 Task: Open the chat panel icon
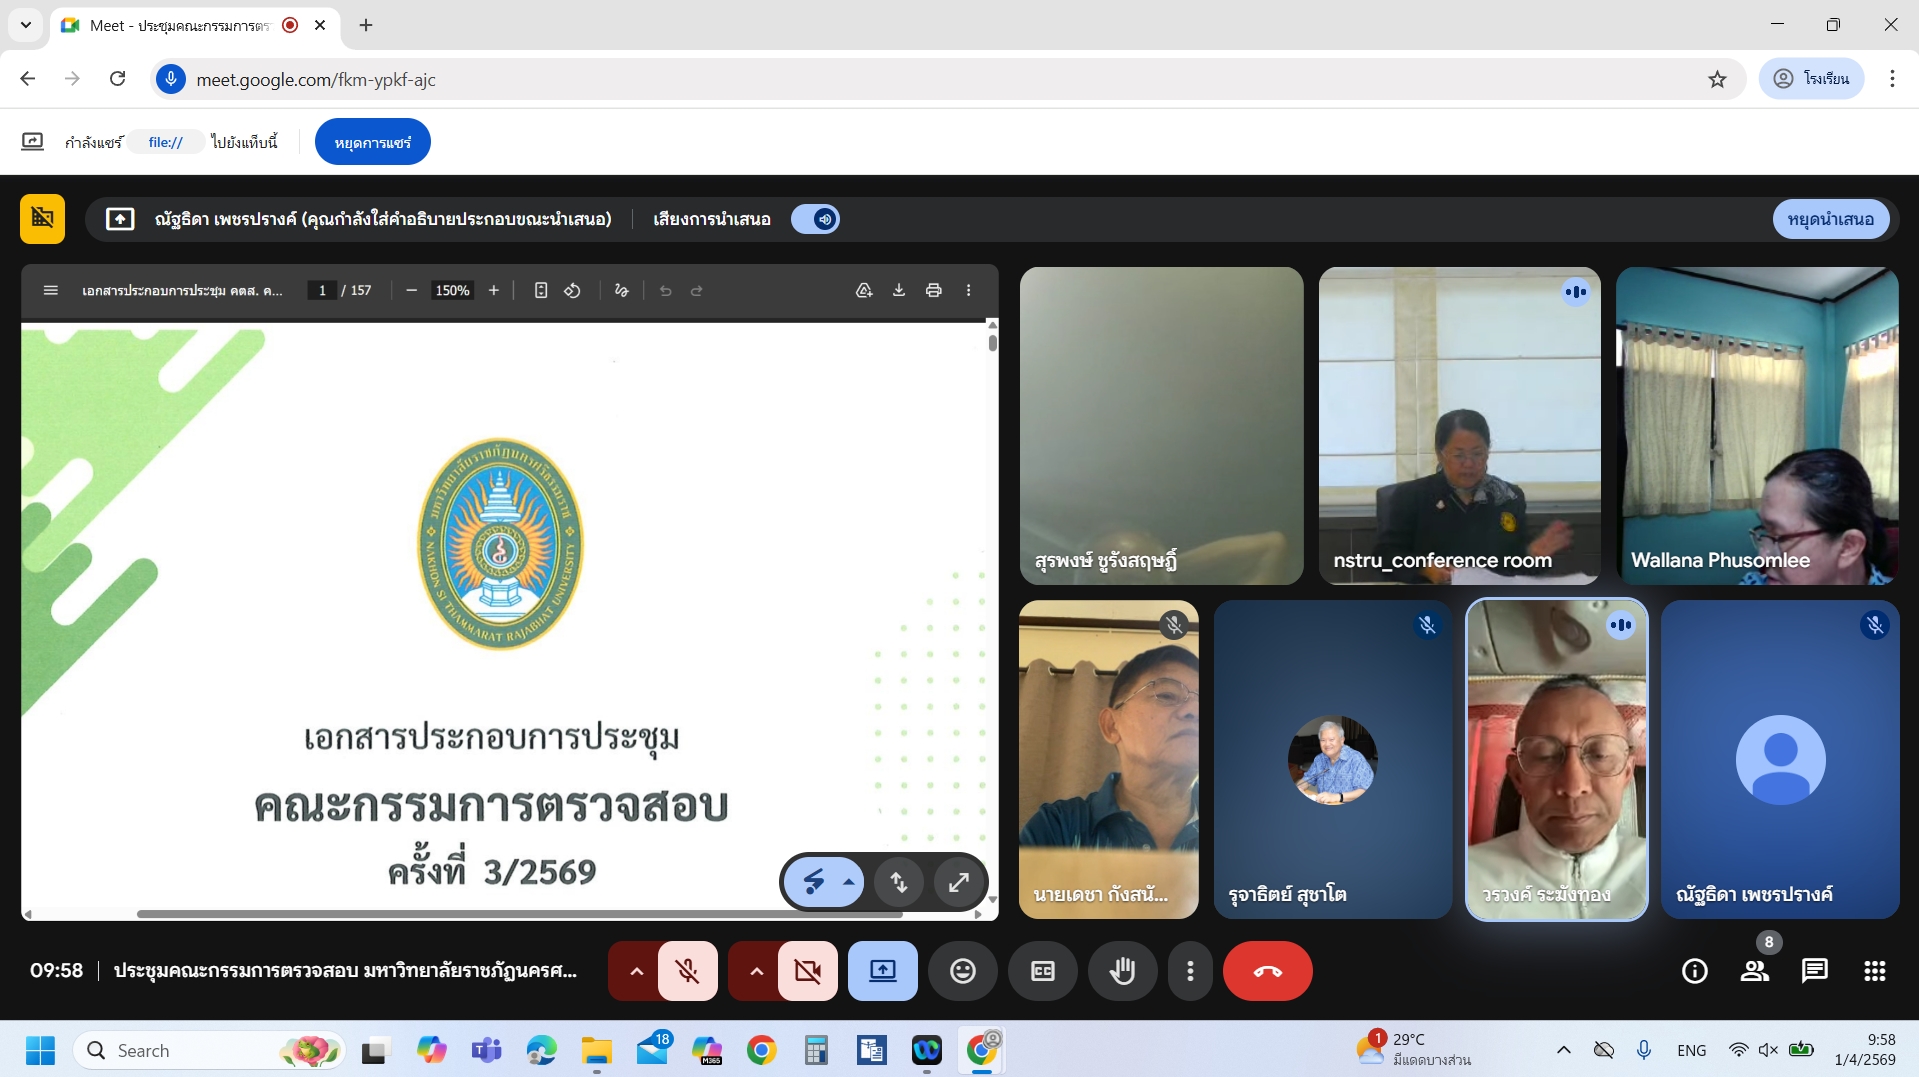1814,971
